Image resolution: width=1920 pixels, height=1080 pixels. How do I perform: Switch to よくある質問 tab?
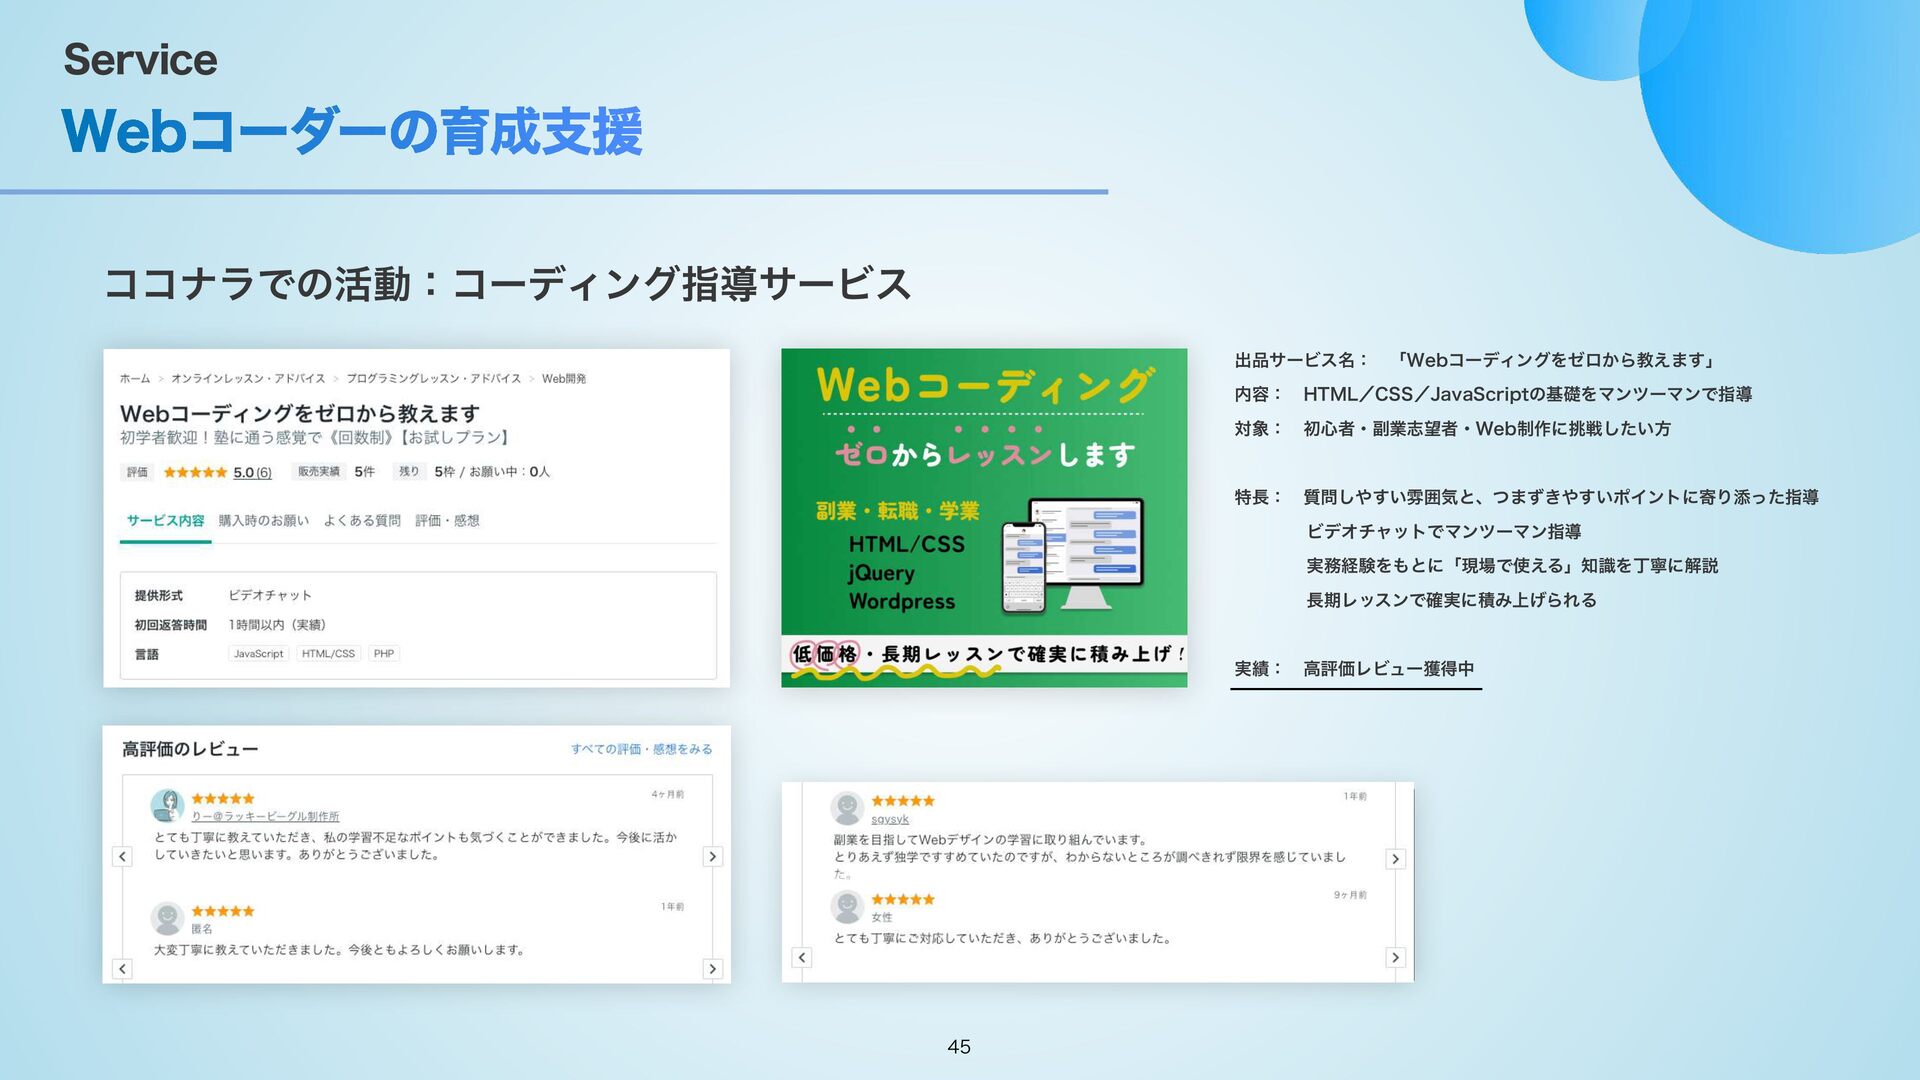point(362,520)
